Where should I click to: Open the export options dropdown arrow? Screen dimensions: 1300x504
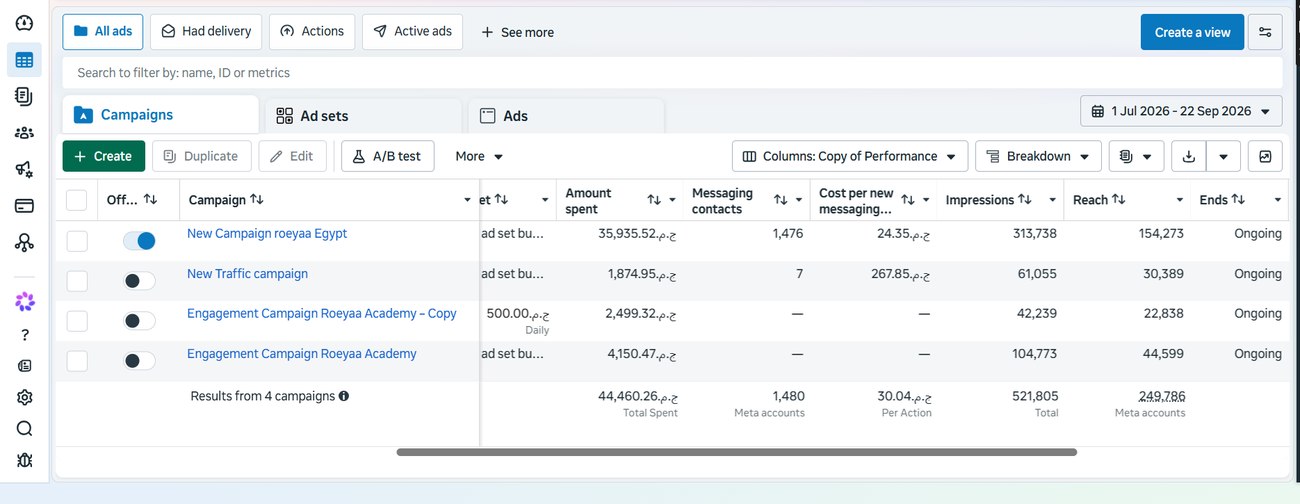1224,156
